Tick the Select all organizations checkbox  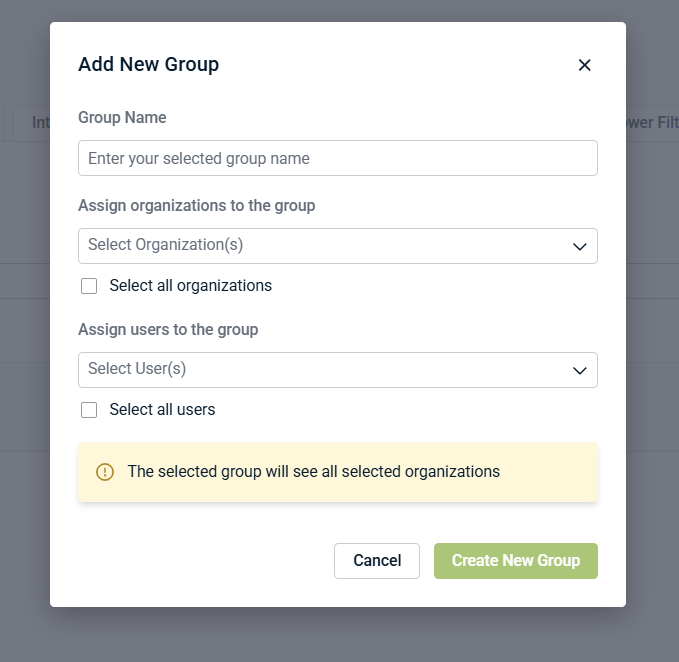(x=89, y=286)
